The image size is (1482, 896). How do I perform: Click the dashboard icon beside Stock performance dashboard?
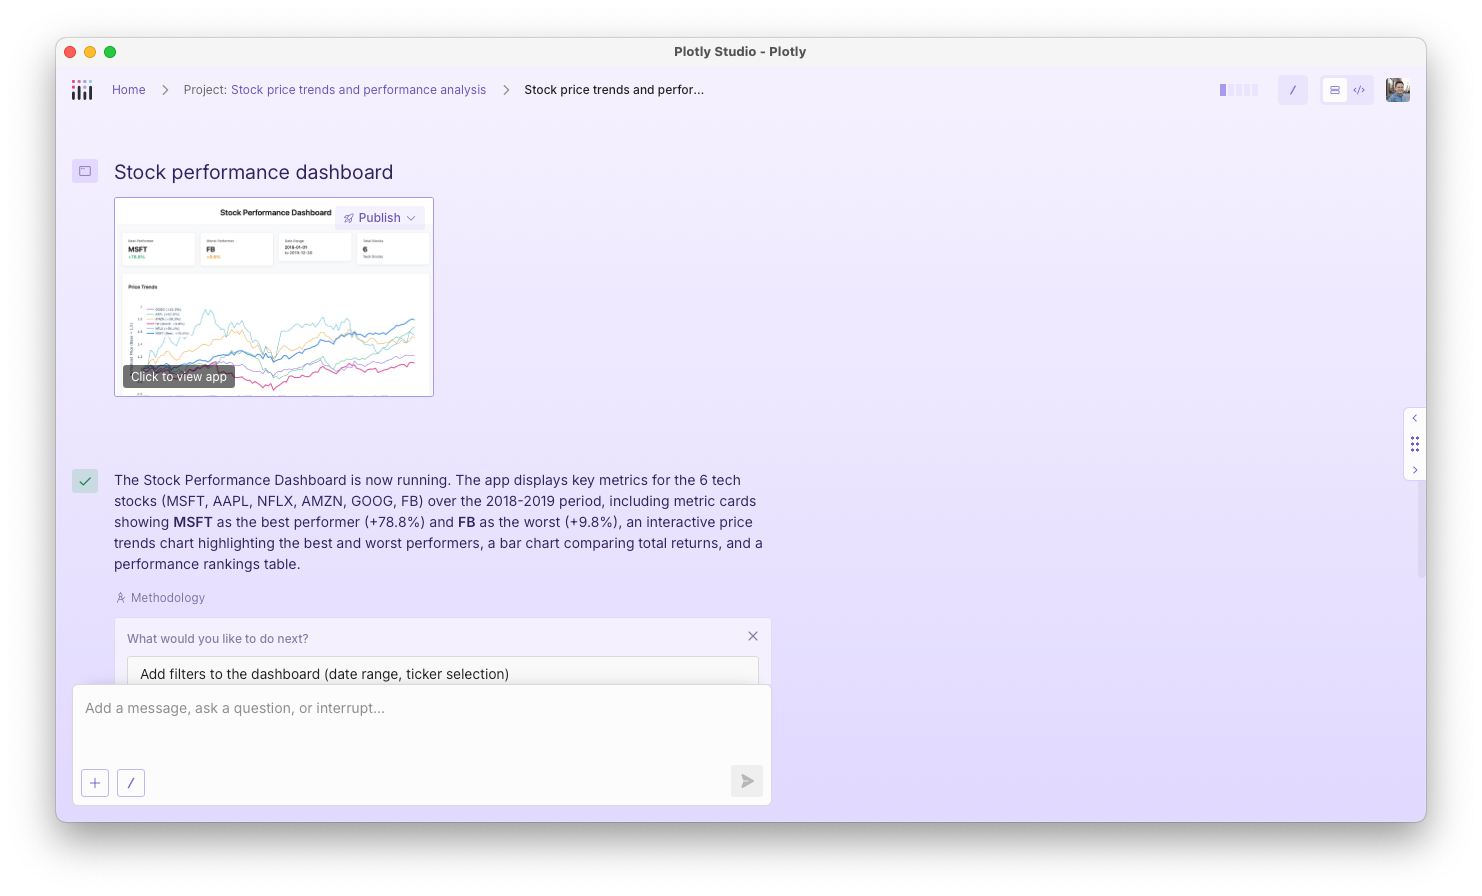(85, 171)
